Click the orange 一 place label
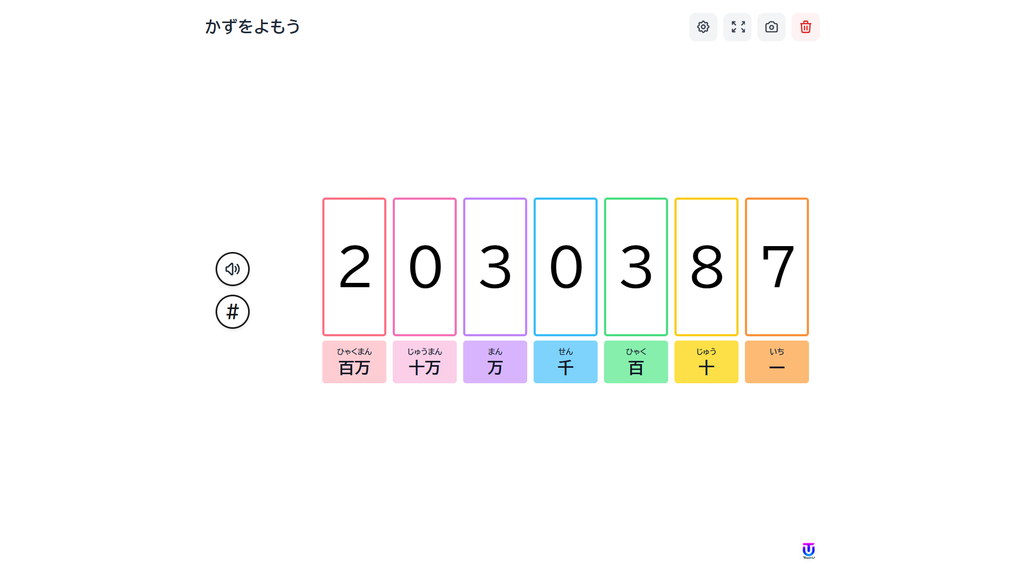The width and height of the screenshot is (1024, 576). coord(777,362)
